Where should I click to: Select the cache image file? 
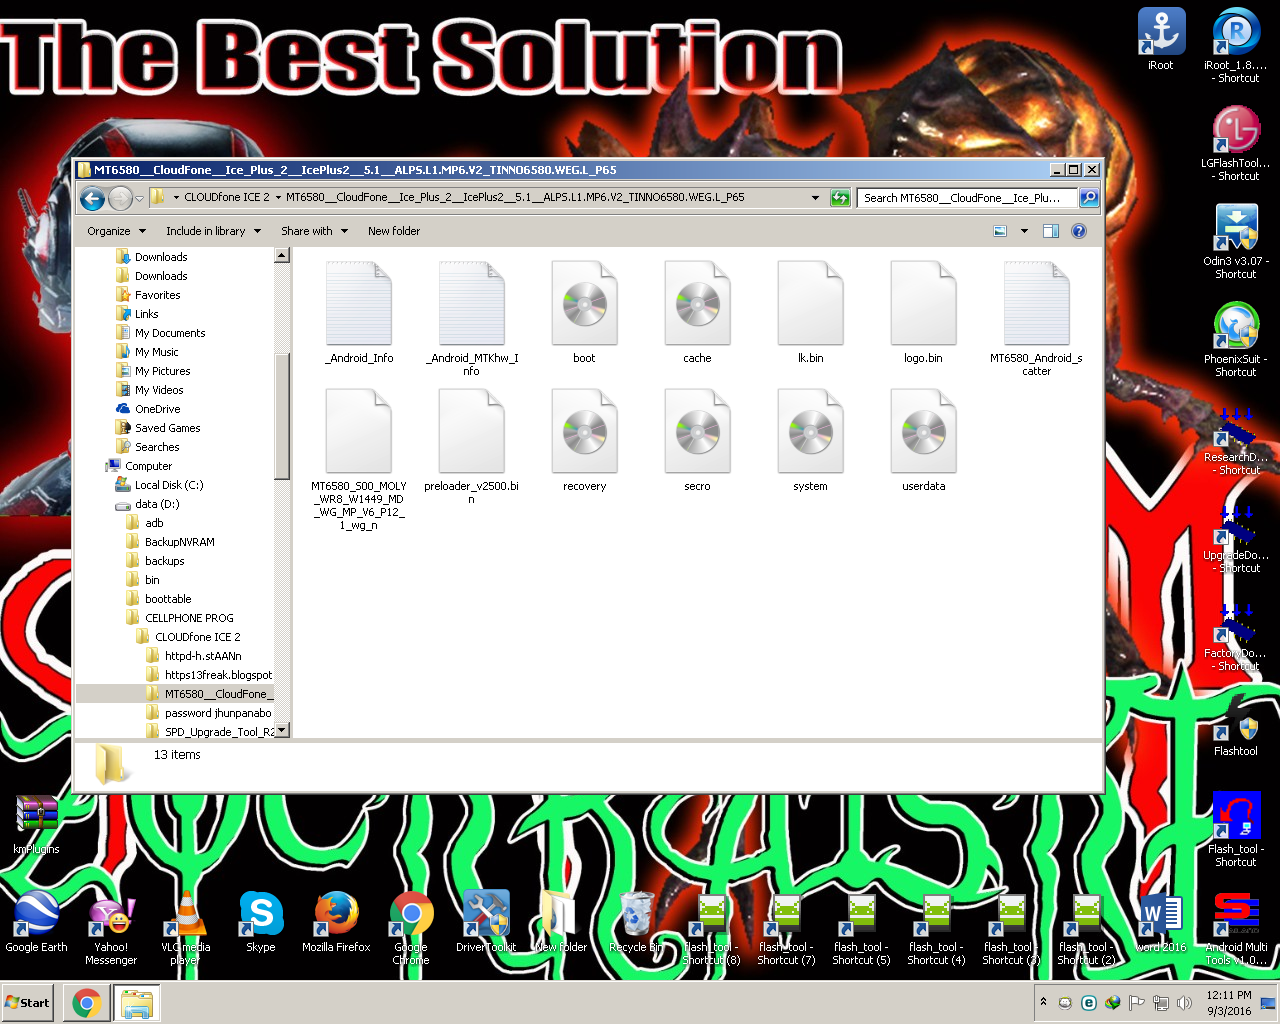[697, 312]
